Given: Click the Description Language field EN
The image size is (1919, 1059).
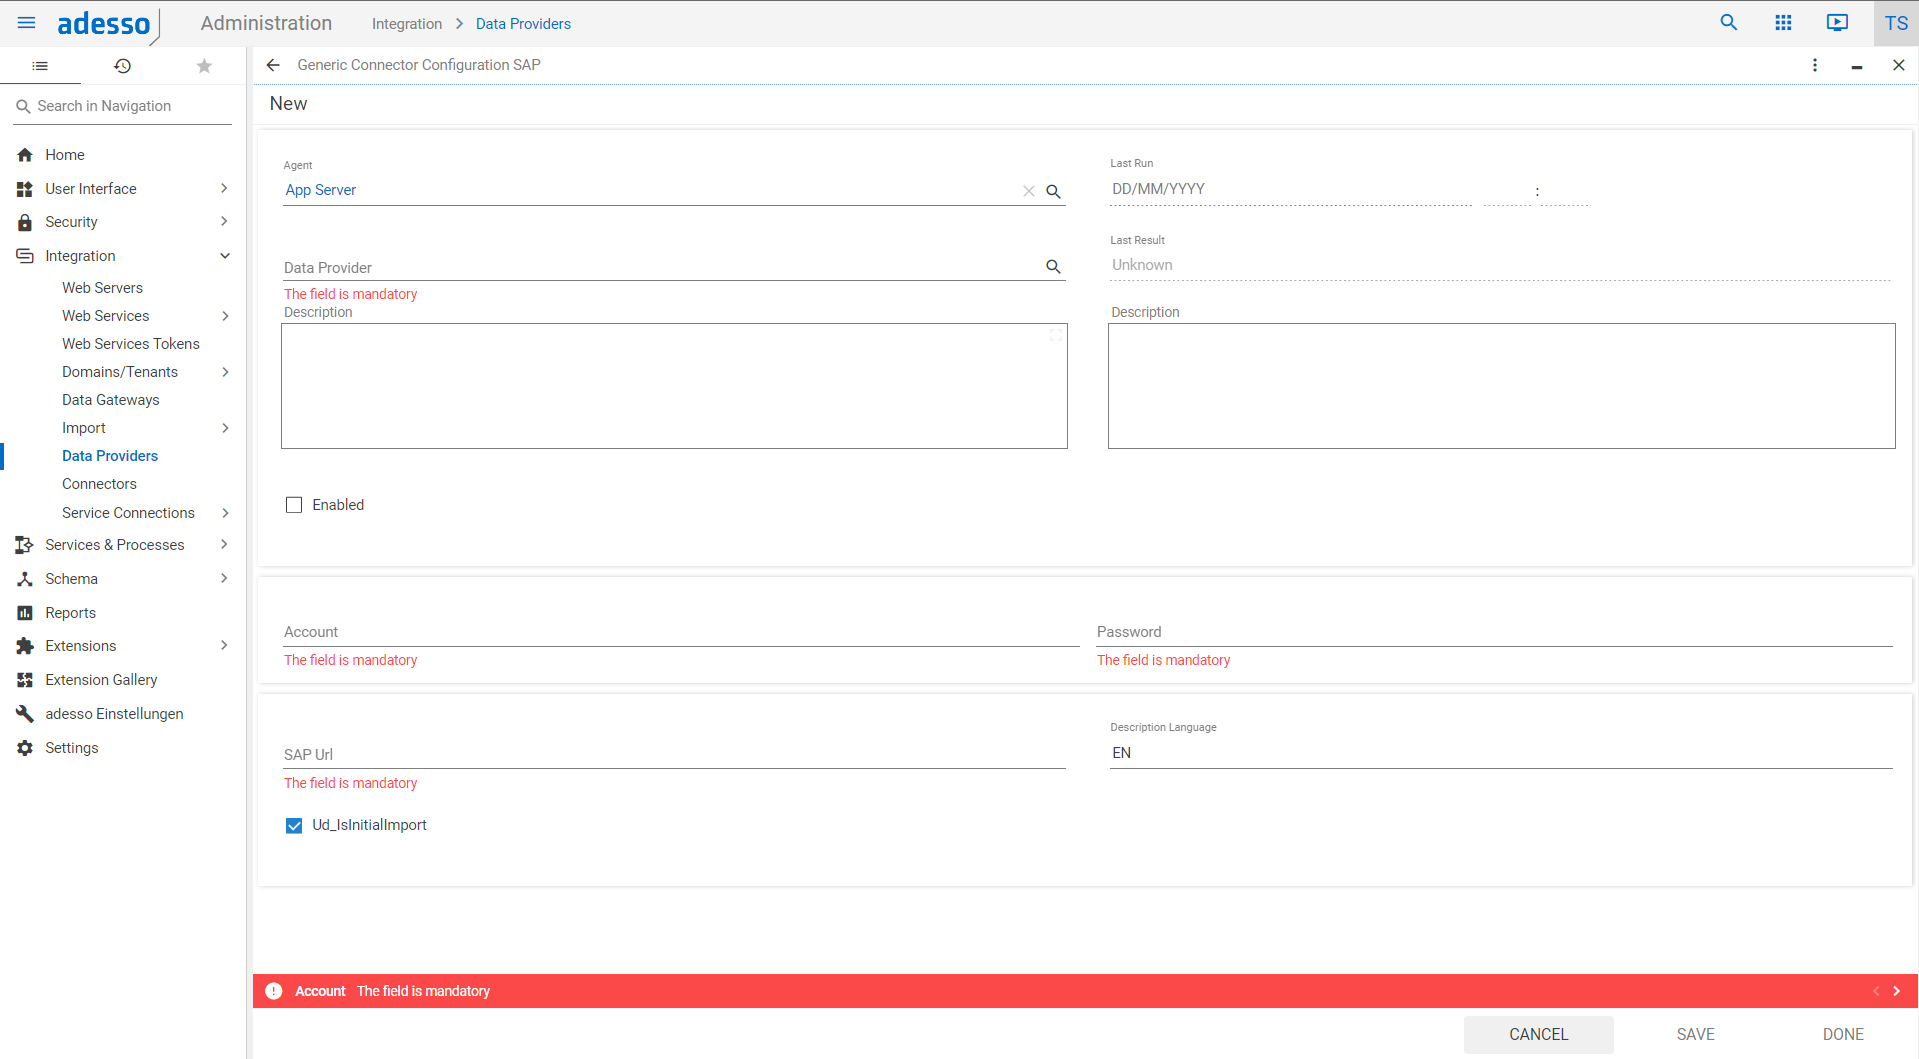Looking at the screenshot, I should (1501, 753).
